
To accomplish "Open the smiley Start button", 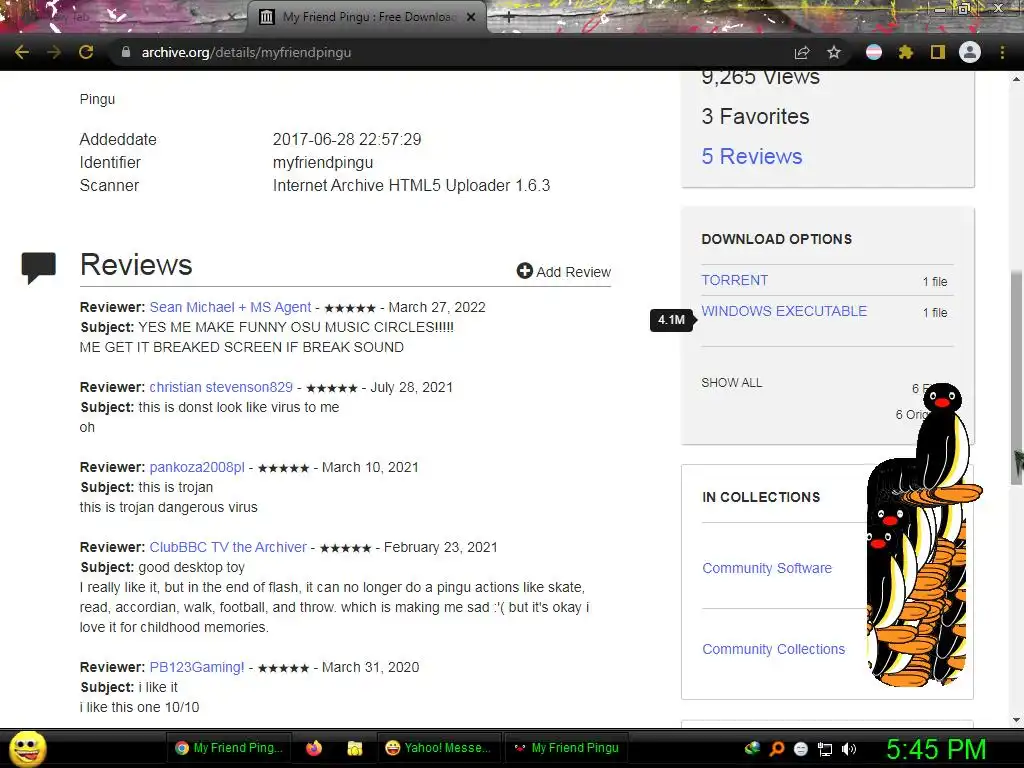I will pyautogui.click(x=27, y=748).
